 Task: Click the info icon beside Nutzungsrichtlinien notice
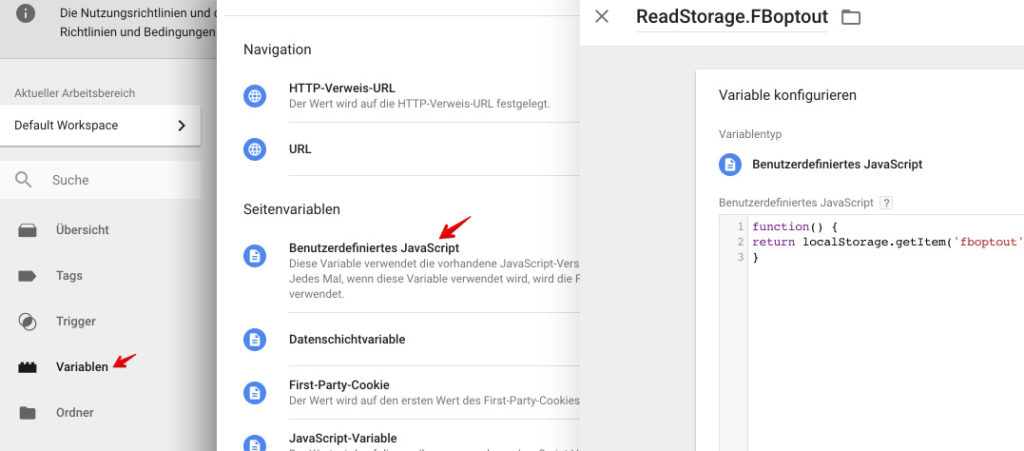(25, 13)
